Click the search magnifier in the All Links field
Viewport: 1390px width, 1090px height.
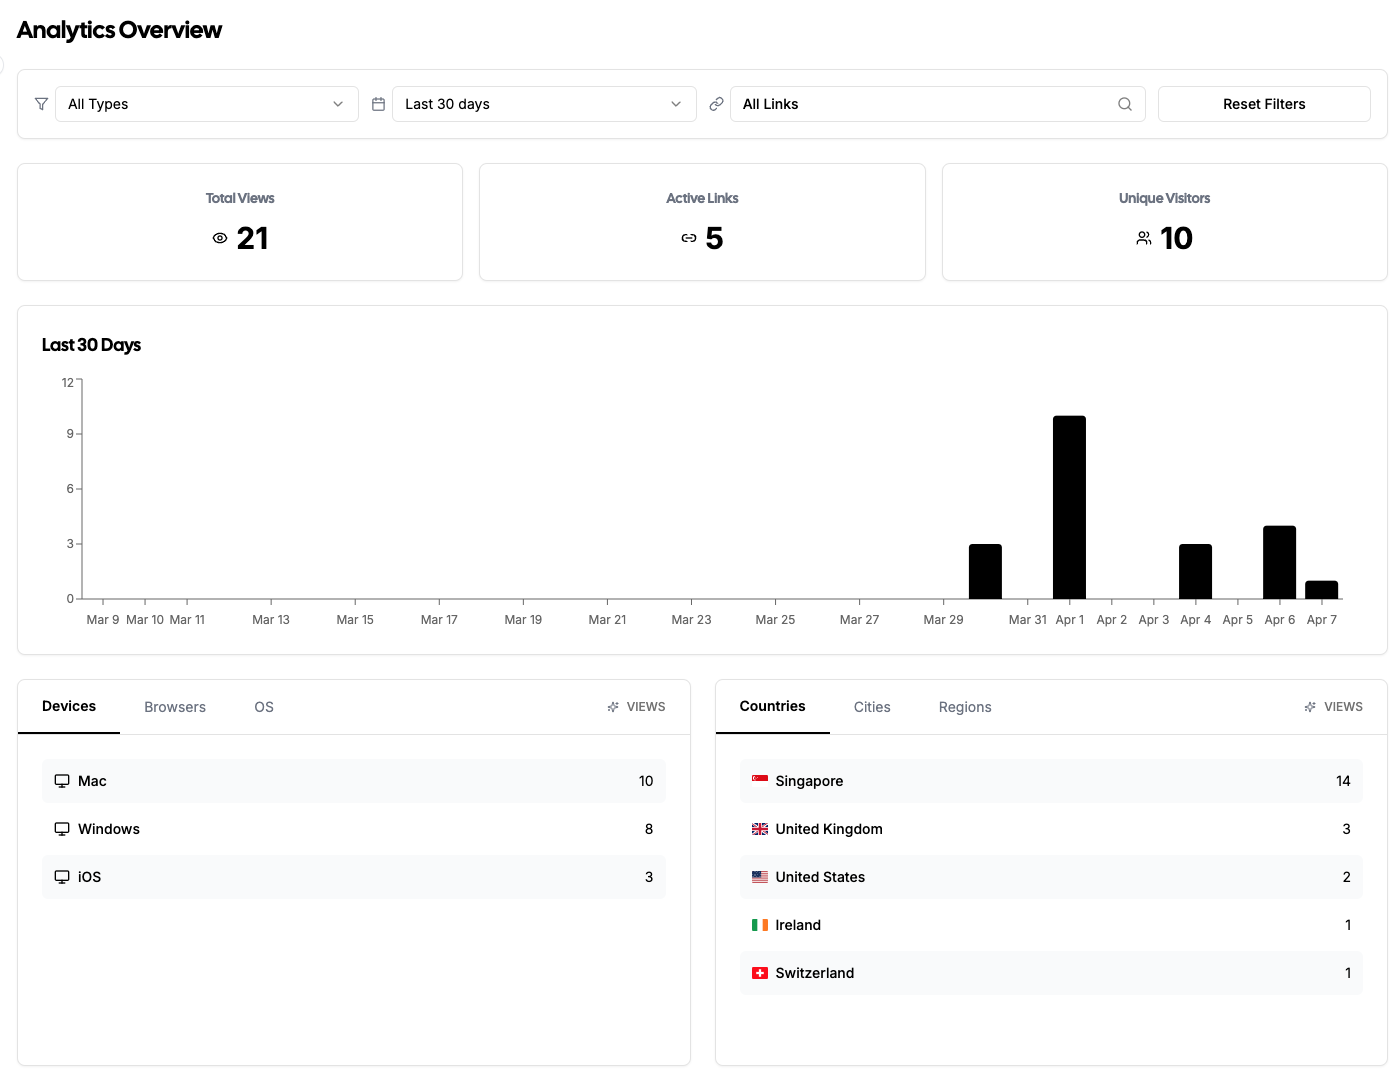pos(1124,104)
